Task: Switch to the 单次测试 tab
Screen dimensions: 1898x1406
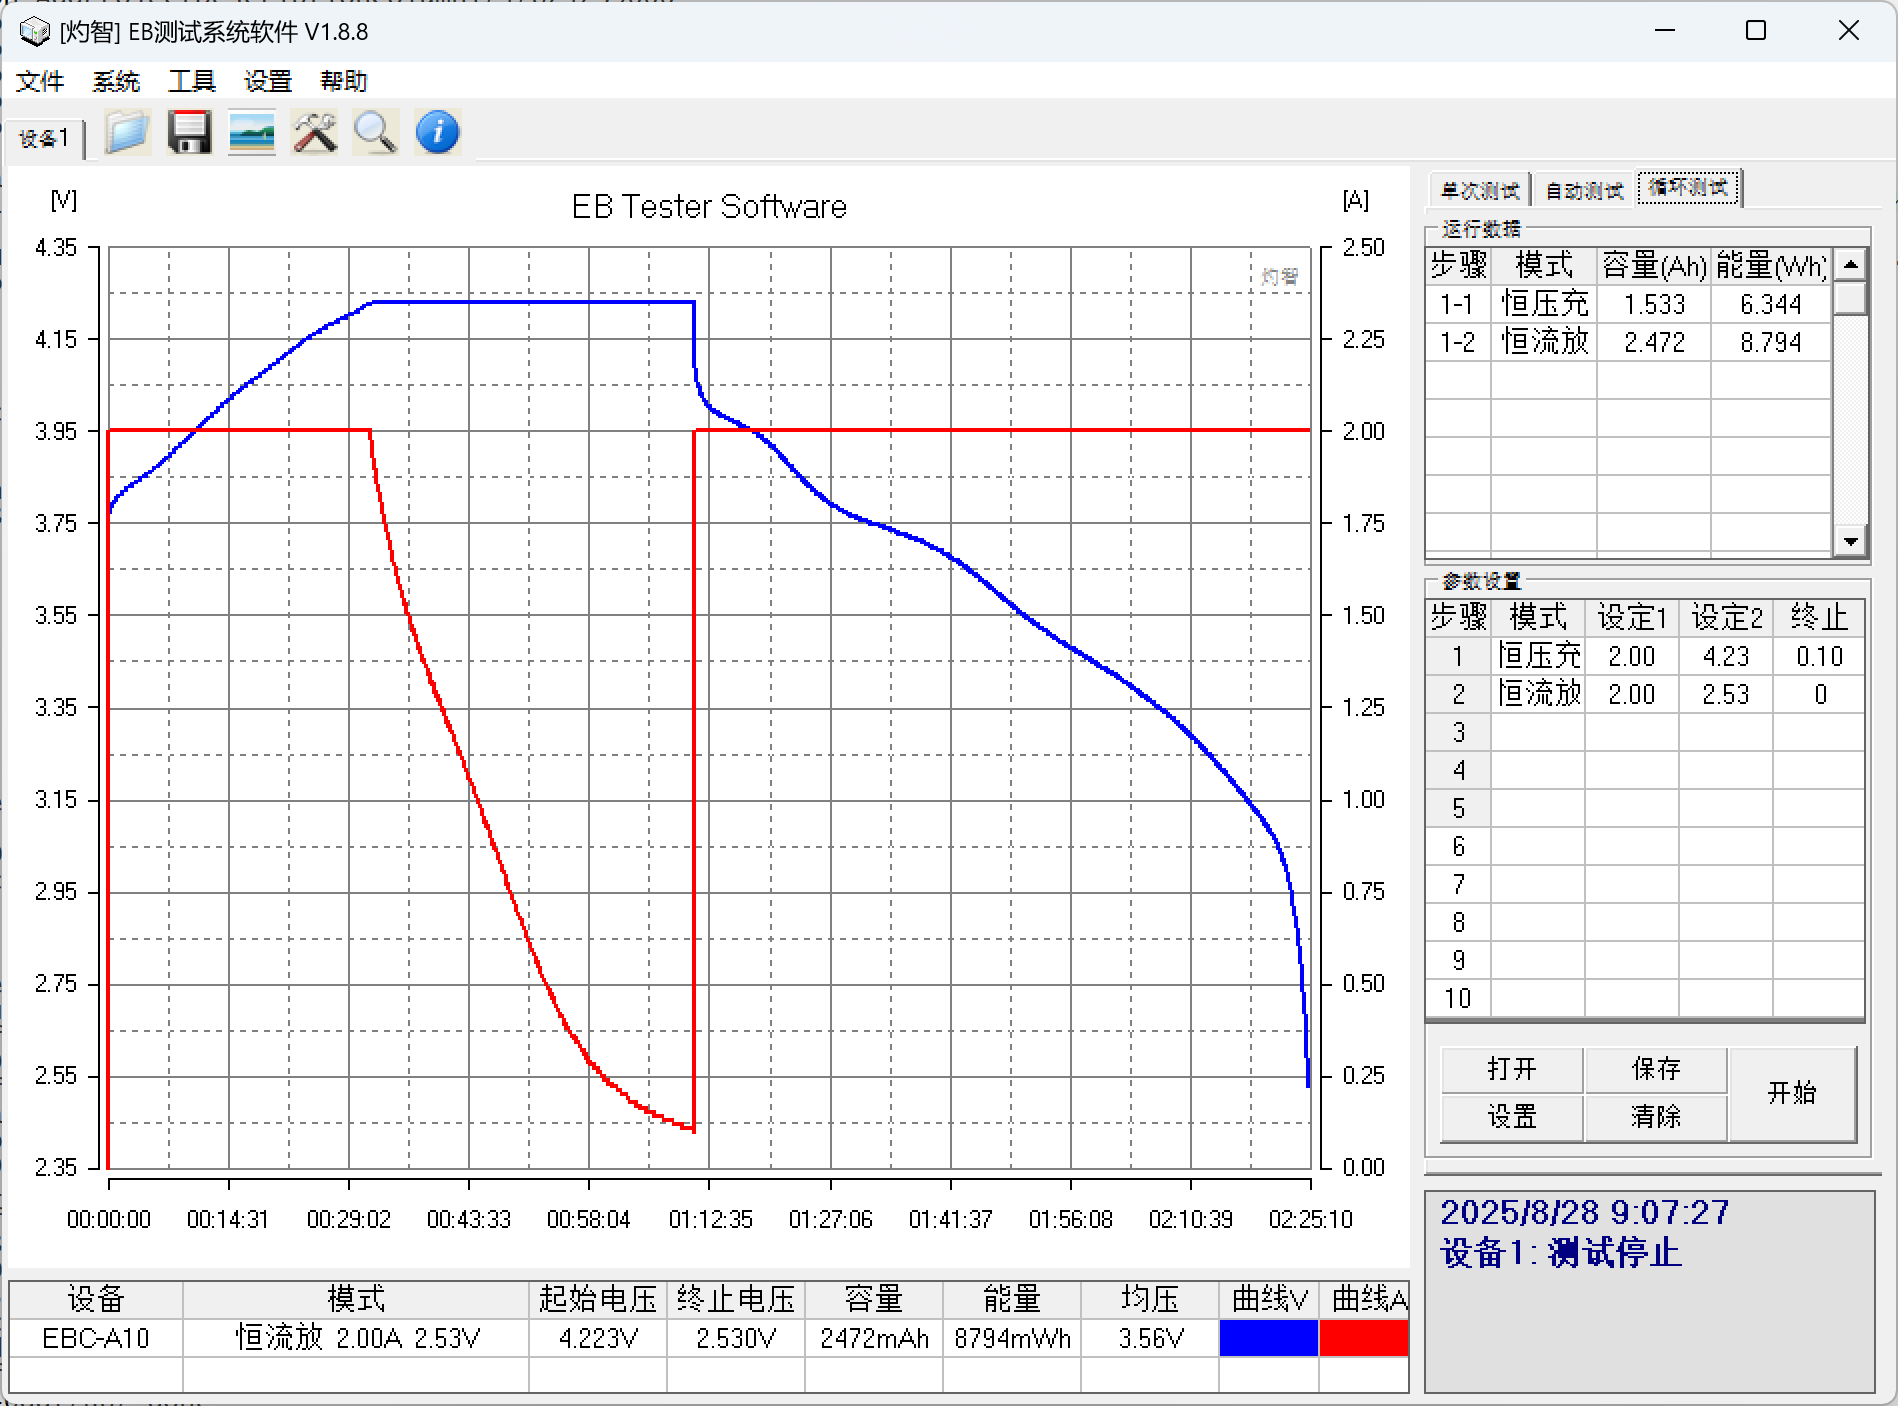Action: tap(1479, 190)
